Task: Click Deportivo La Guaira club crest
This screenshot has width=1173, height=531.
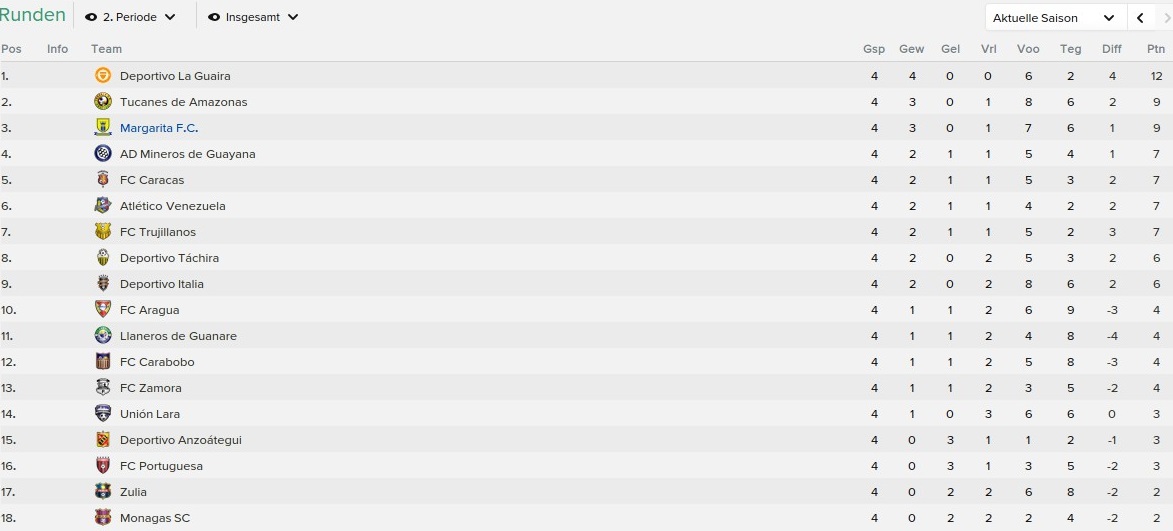Action: coord(103,76)
